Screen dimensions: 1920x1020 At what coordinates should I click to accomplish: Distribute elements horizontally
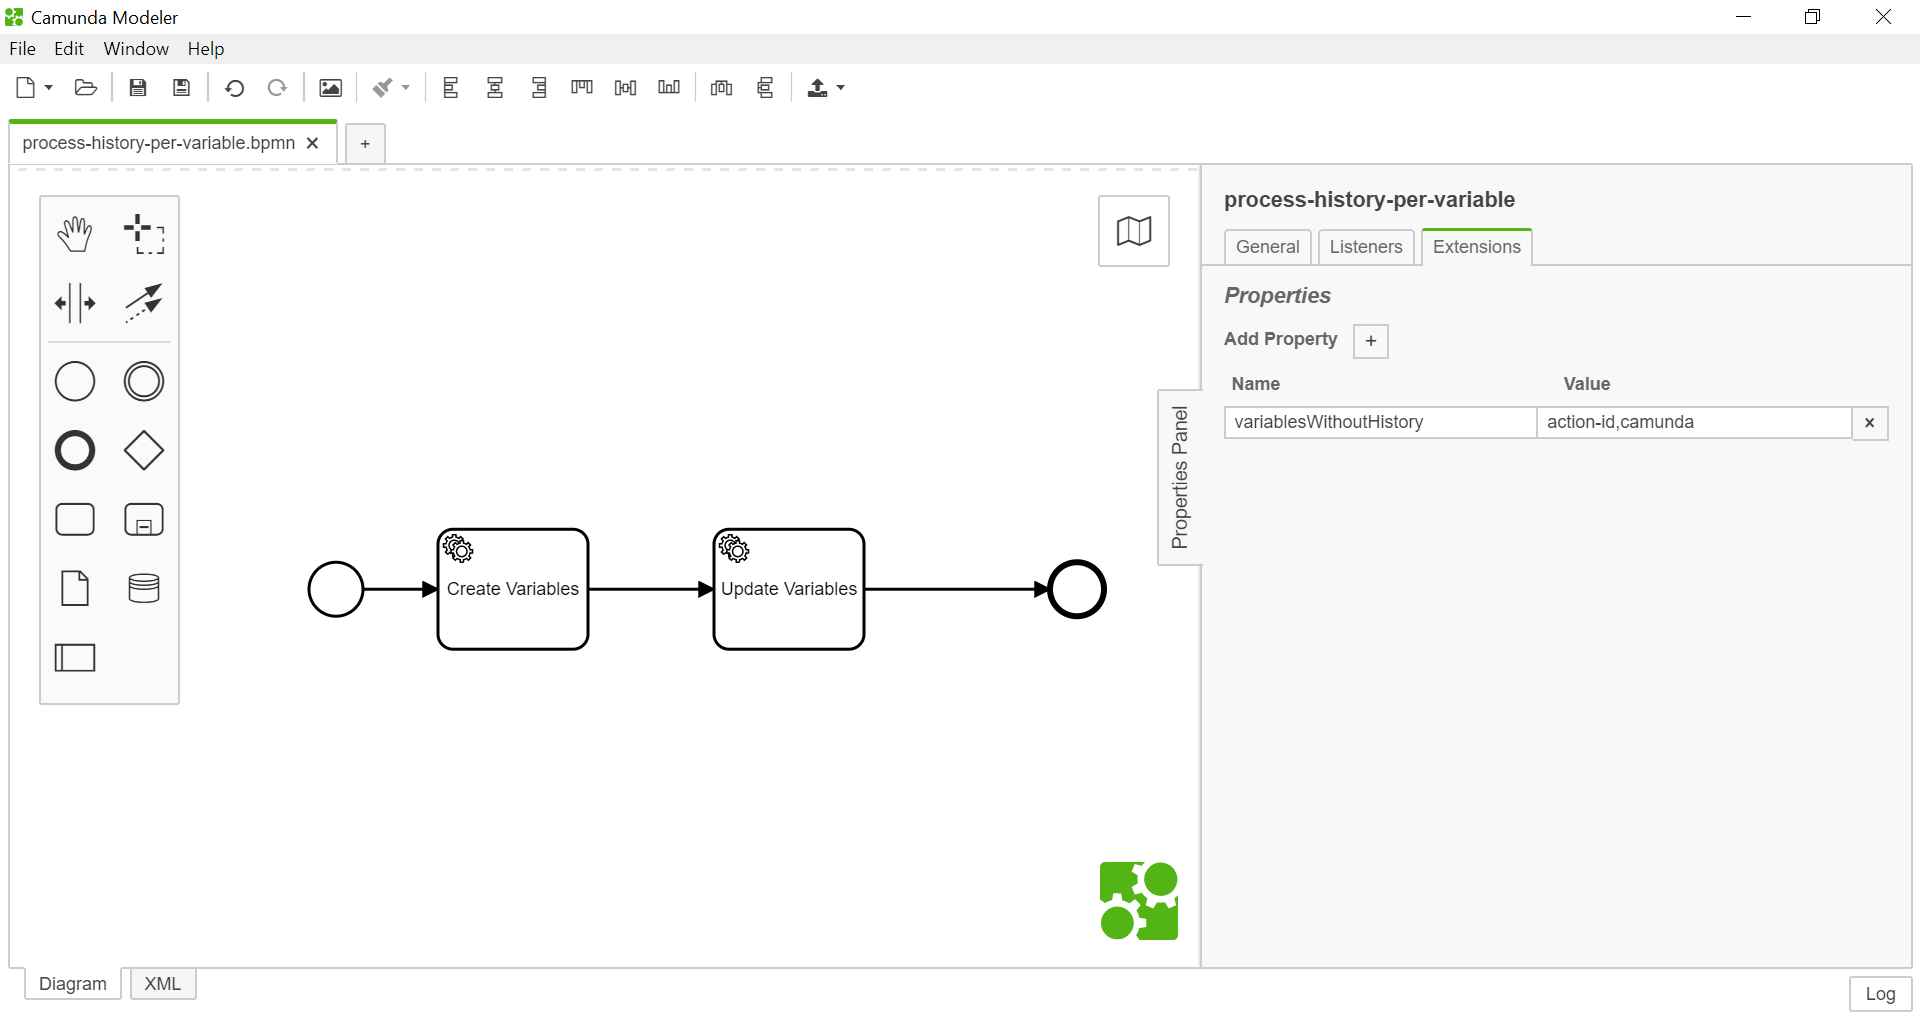[x=721, y=88]
